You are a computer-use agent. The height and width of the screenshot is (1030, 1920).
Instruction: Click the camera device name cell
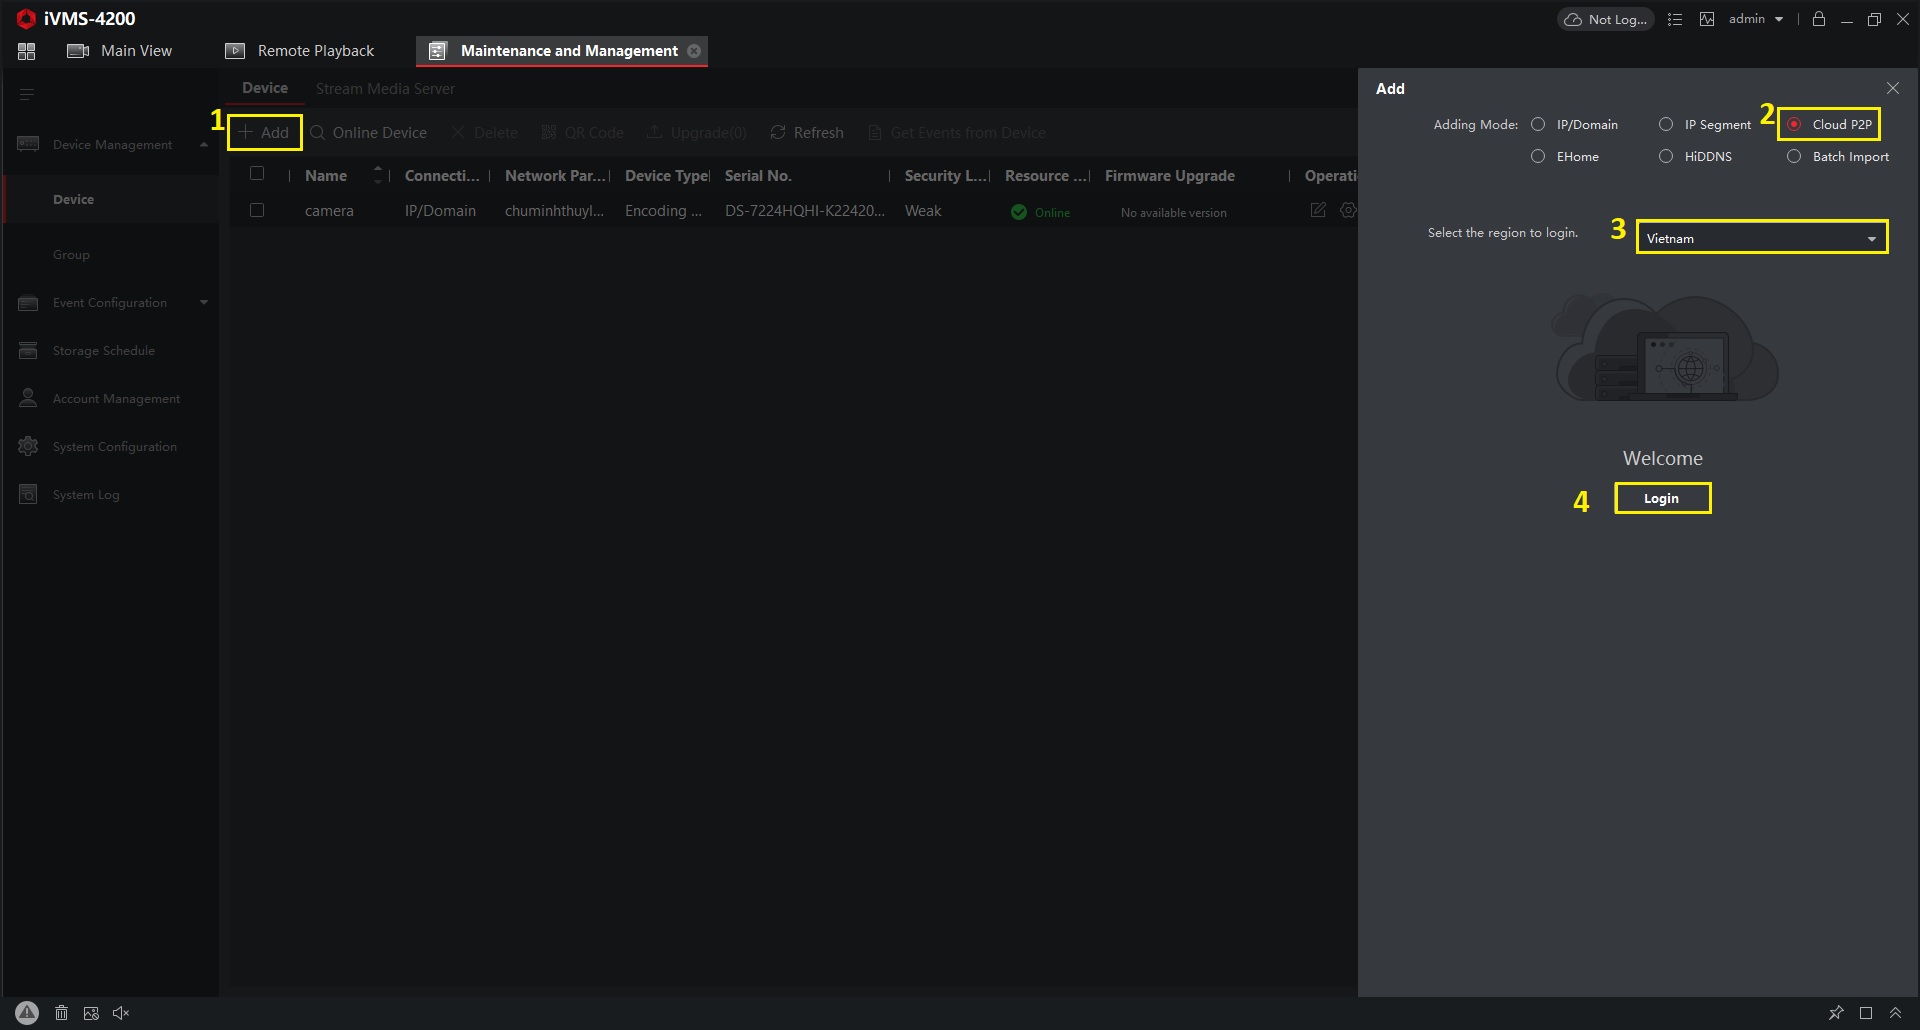(329, 211)
